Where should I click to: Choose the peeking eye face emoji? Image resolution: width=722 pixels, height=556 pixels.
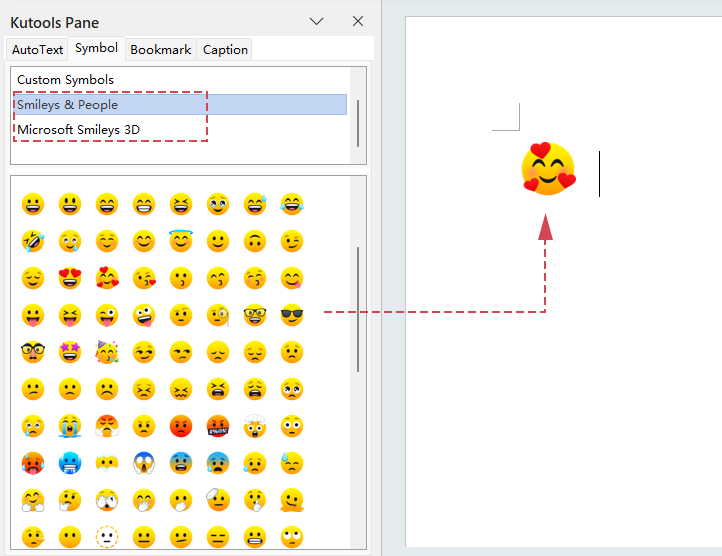107,500
